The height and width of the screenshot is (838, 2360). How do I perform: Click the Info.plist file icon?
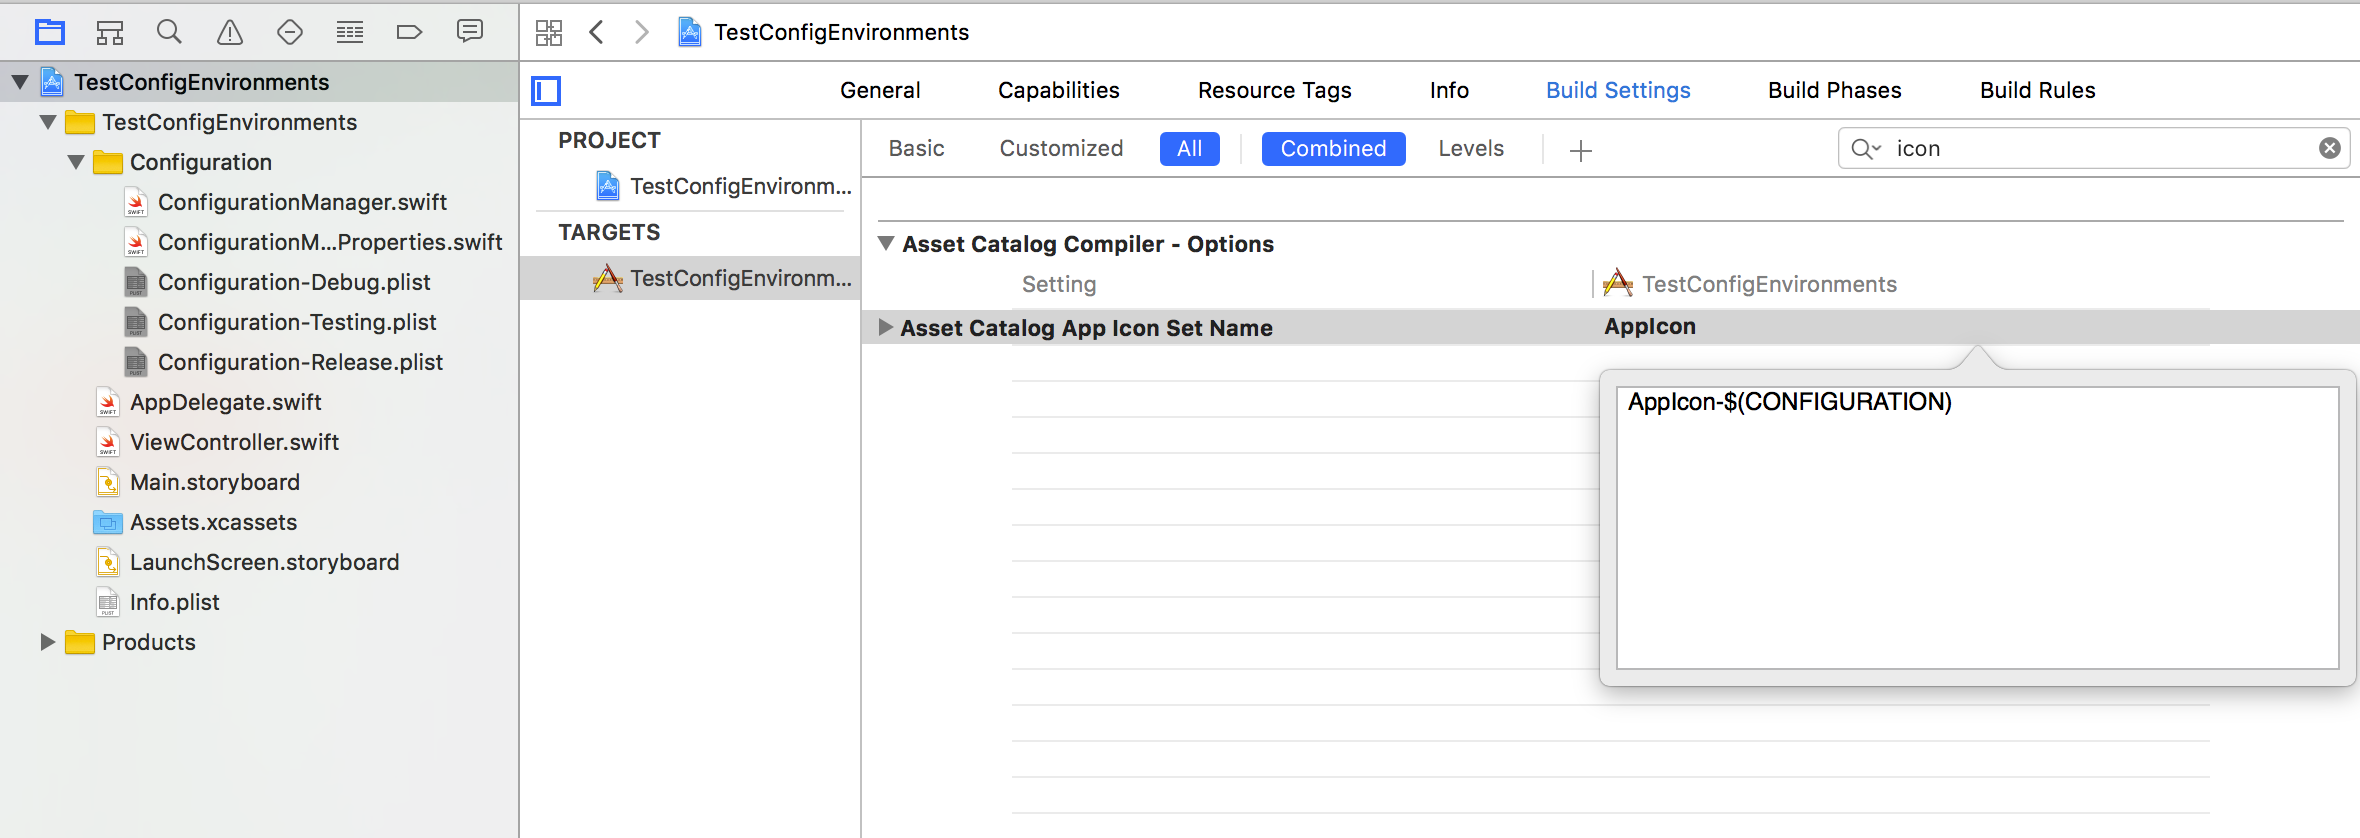[x=108, y=602]
